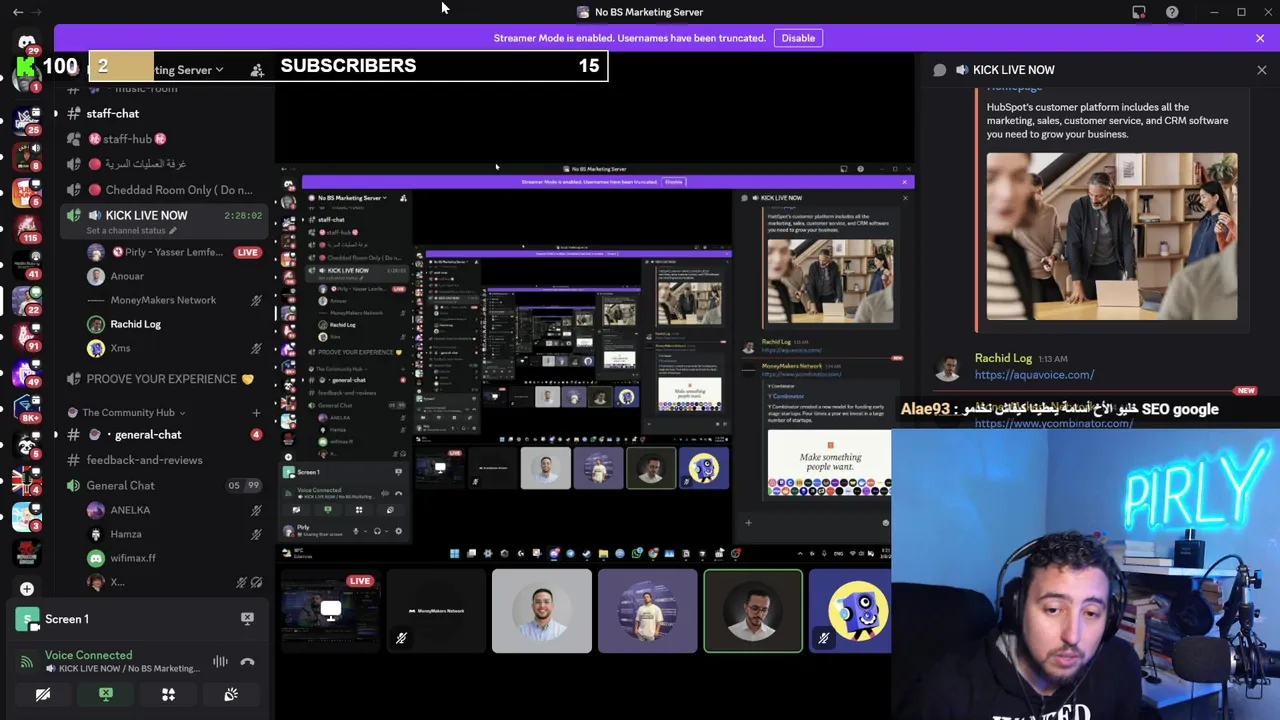Screen dimensions: 1280x720
Task: Open server icon with 115 badge
Action: click(26, 227)
